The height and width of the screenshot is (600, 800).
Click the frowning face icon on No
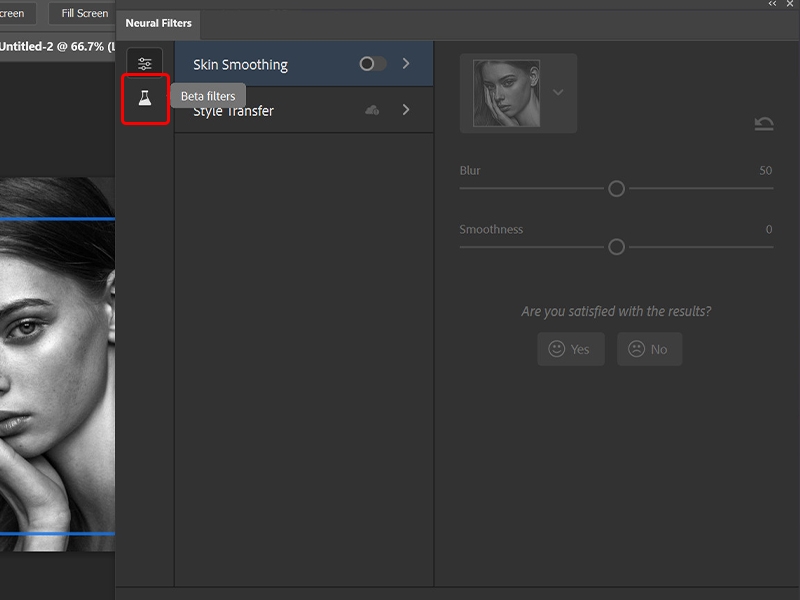point(634,349)
